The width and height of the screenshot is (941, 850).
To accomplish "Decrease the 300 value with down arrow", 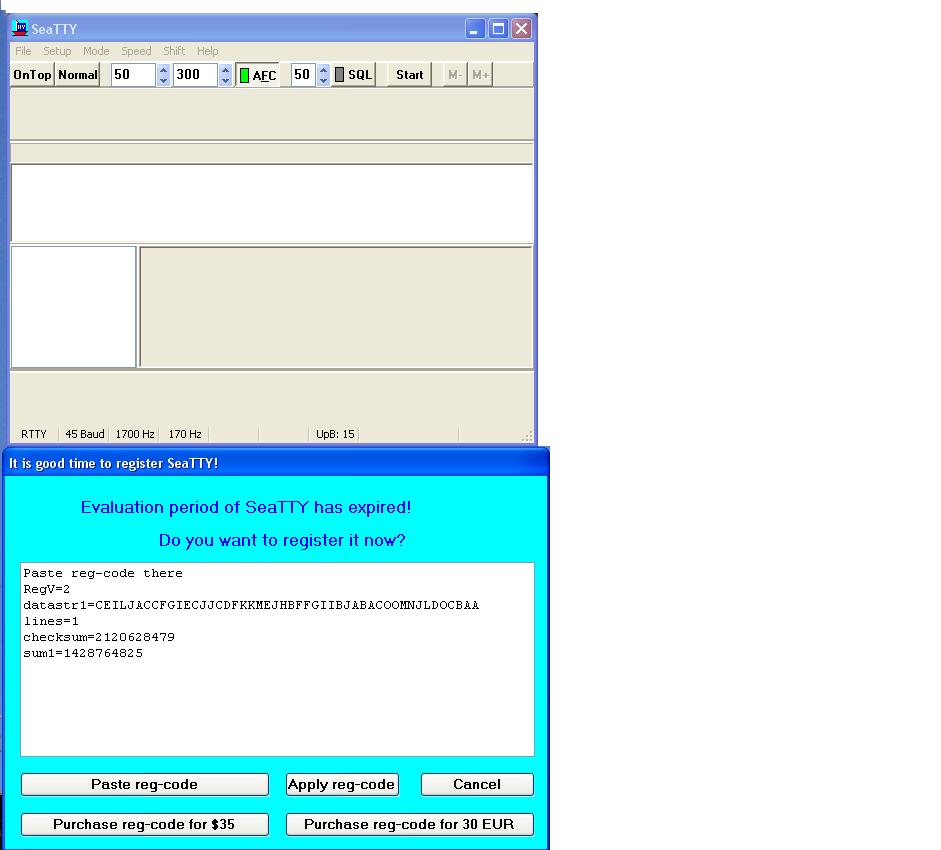I will click(225, 80).
